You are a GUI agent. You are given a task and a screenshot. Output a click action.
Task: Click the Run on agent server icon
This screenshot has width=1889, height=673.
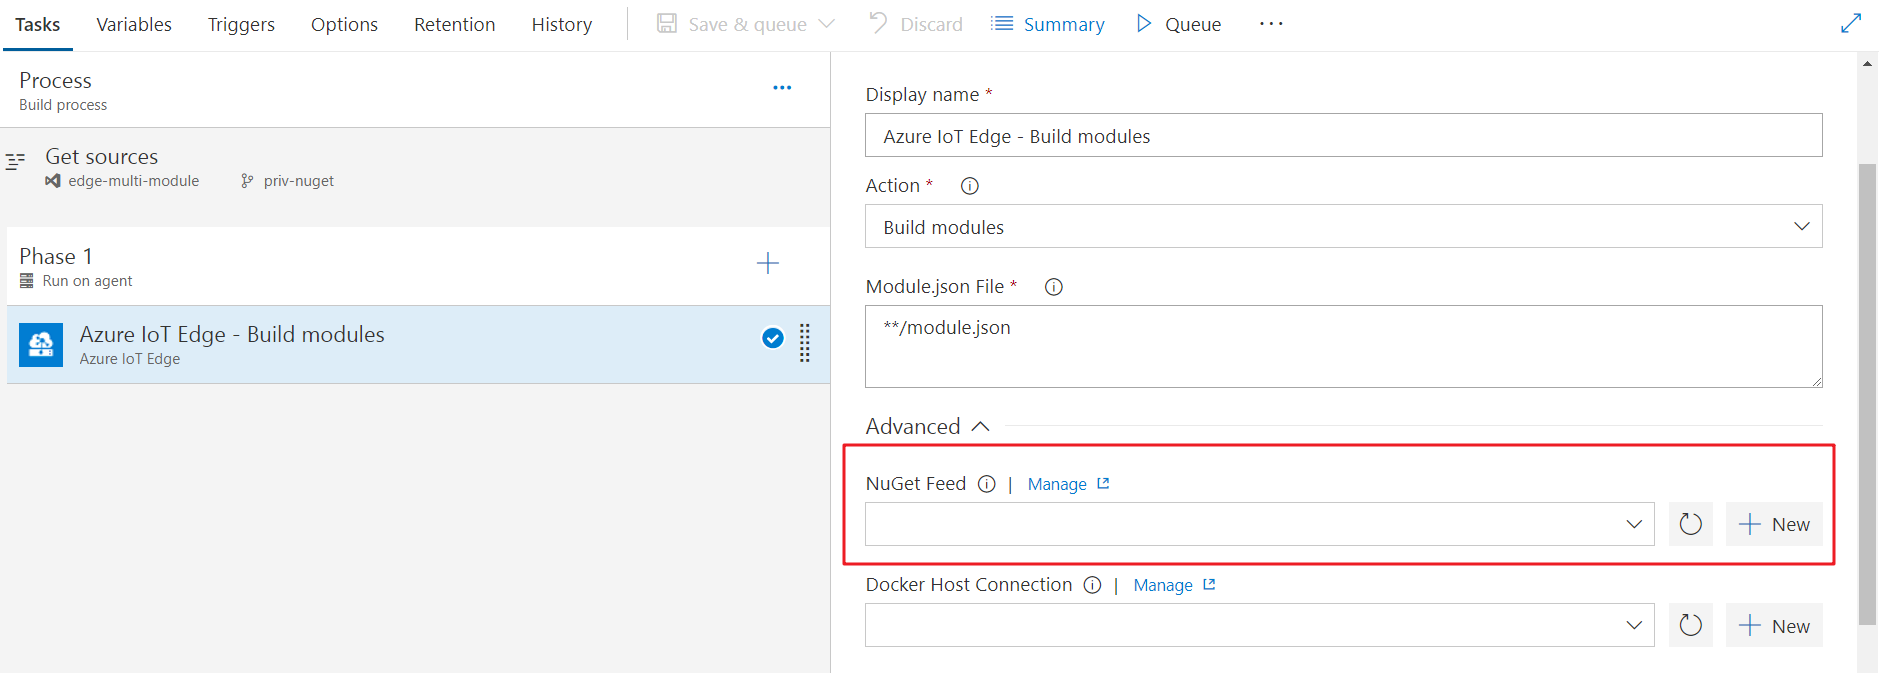click(x=27, y=281)
